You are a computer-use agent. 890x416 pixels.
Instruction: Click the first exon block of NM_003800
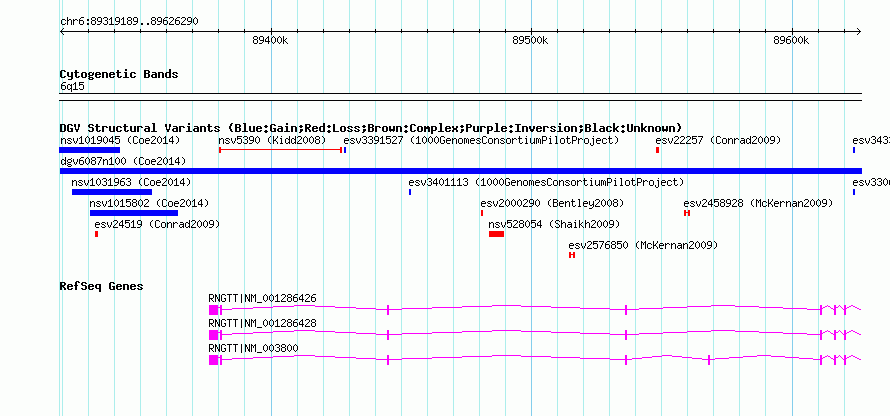(213, 360)
